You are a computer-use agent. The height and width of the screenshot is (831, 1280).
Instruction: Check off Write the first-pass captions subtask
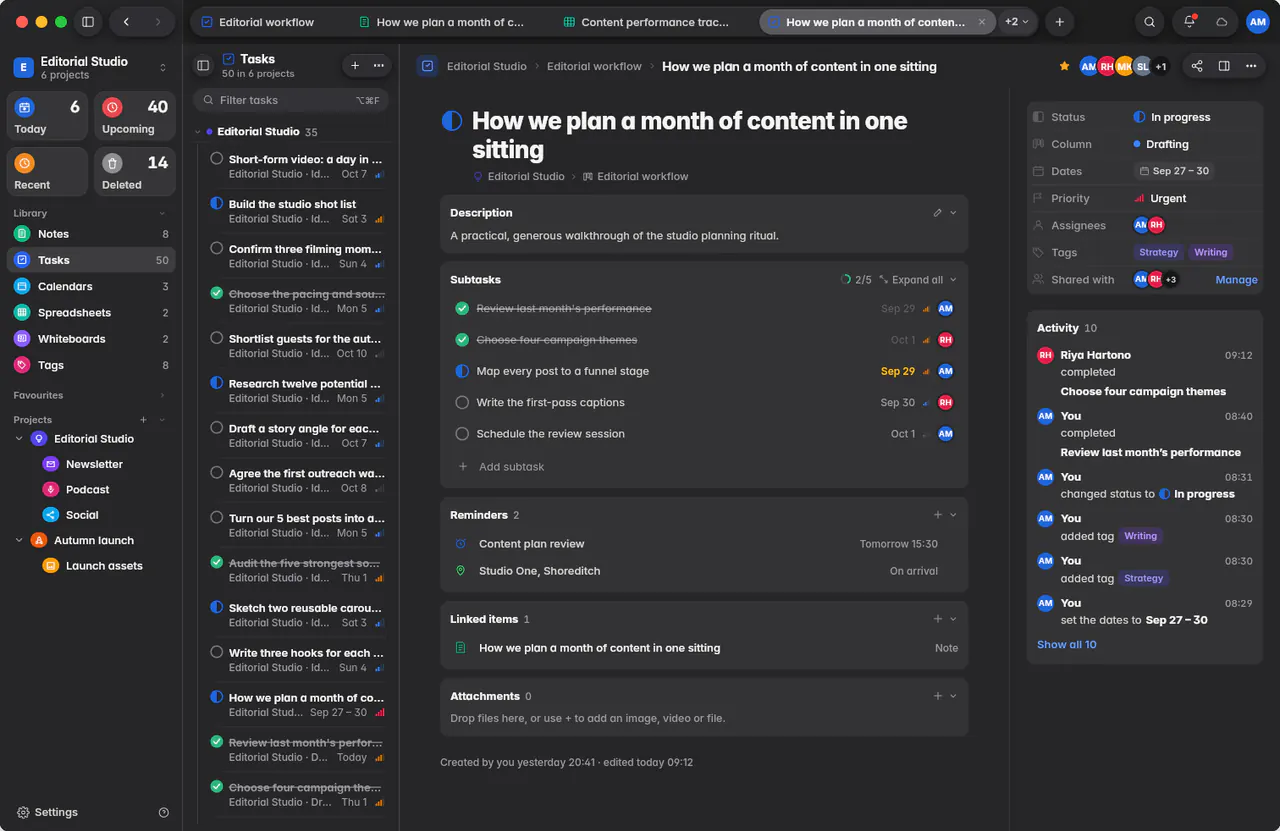tap(462, 403)
